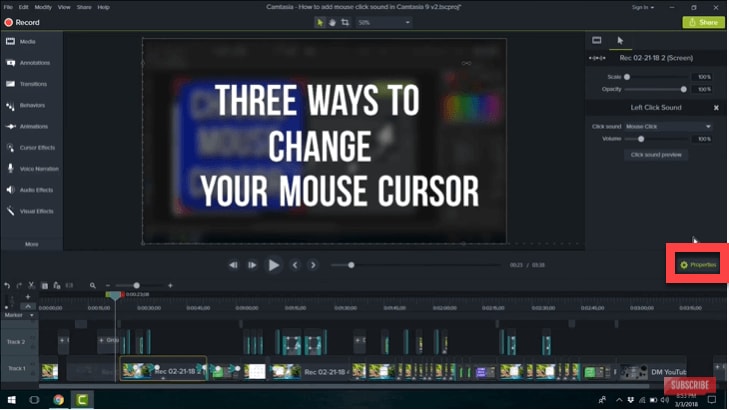This screenshot has width=729, height=410.
Task: Click the click sound Volume slider
Action: 641,139
